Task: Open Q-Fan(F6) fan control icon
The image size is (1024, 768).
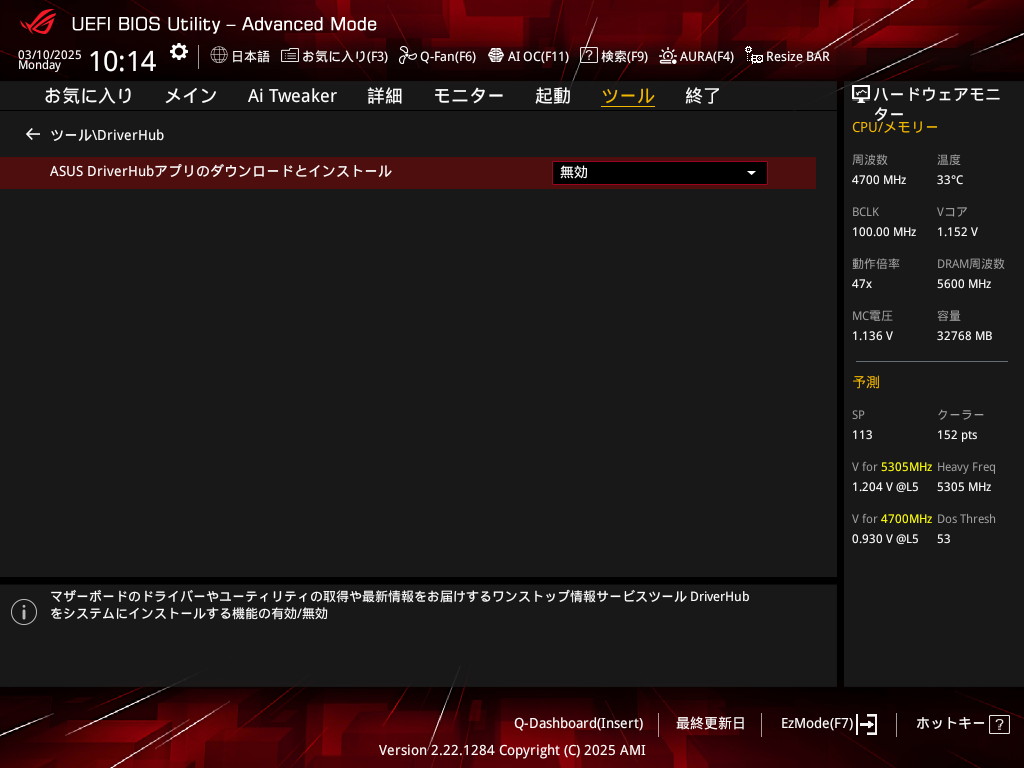Action: click(408, 56)
